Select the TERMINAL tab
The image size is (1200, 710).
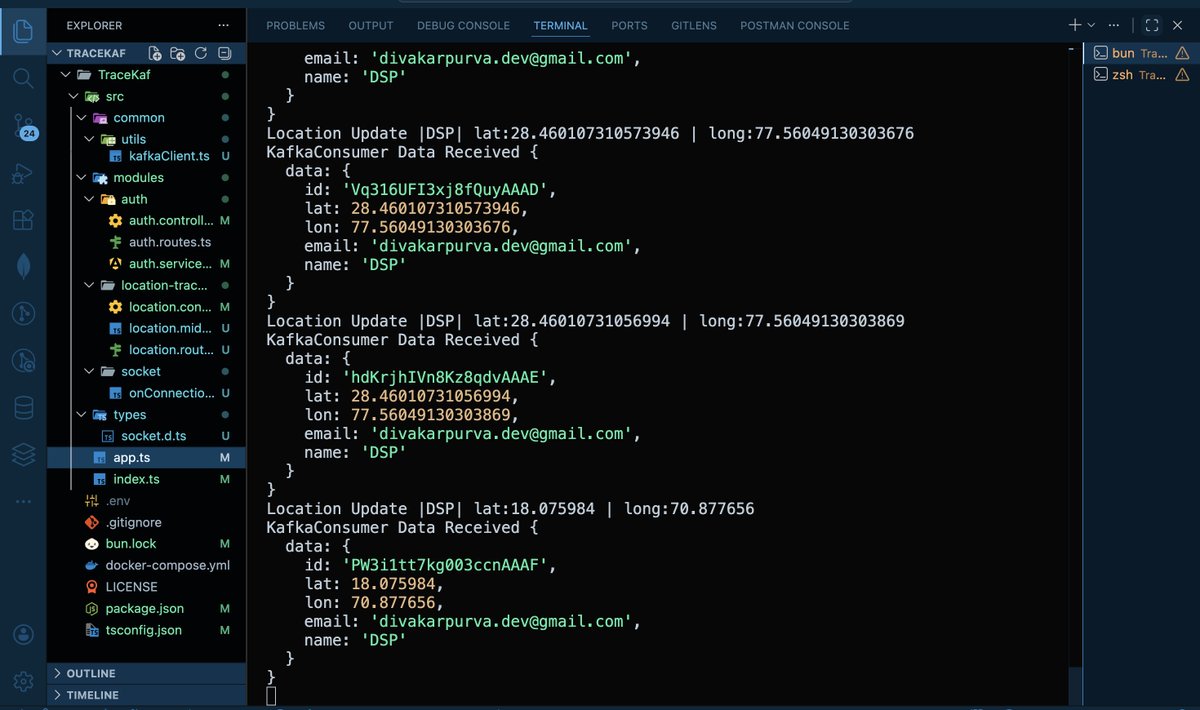tap(561, 25)
